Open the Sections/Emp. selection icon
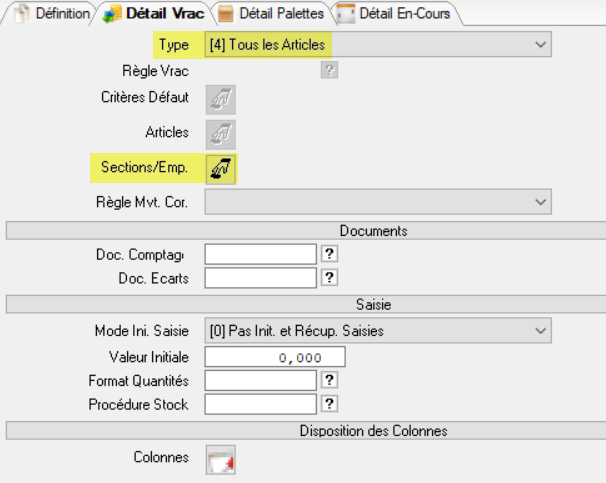The image size is (606, 483). click(221, 168)
